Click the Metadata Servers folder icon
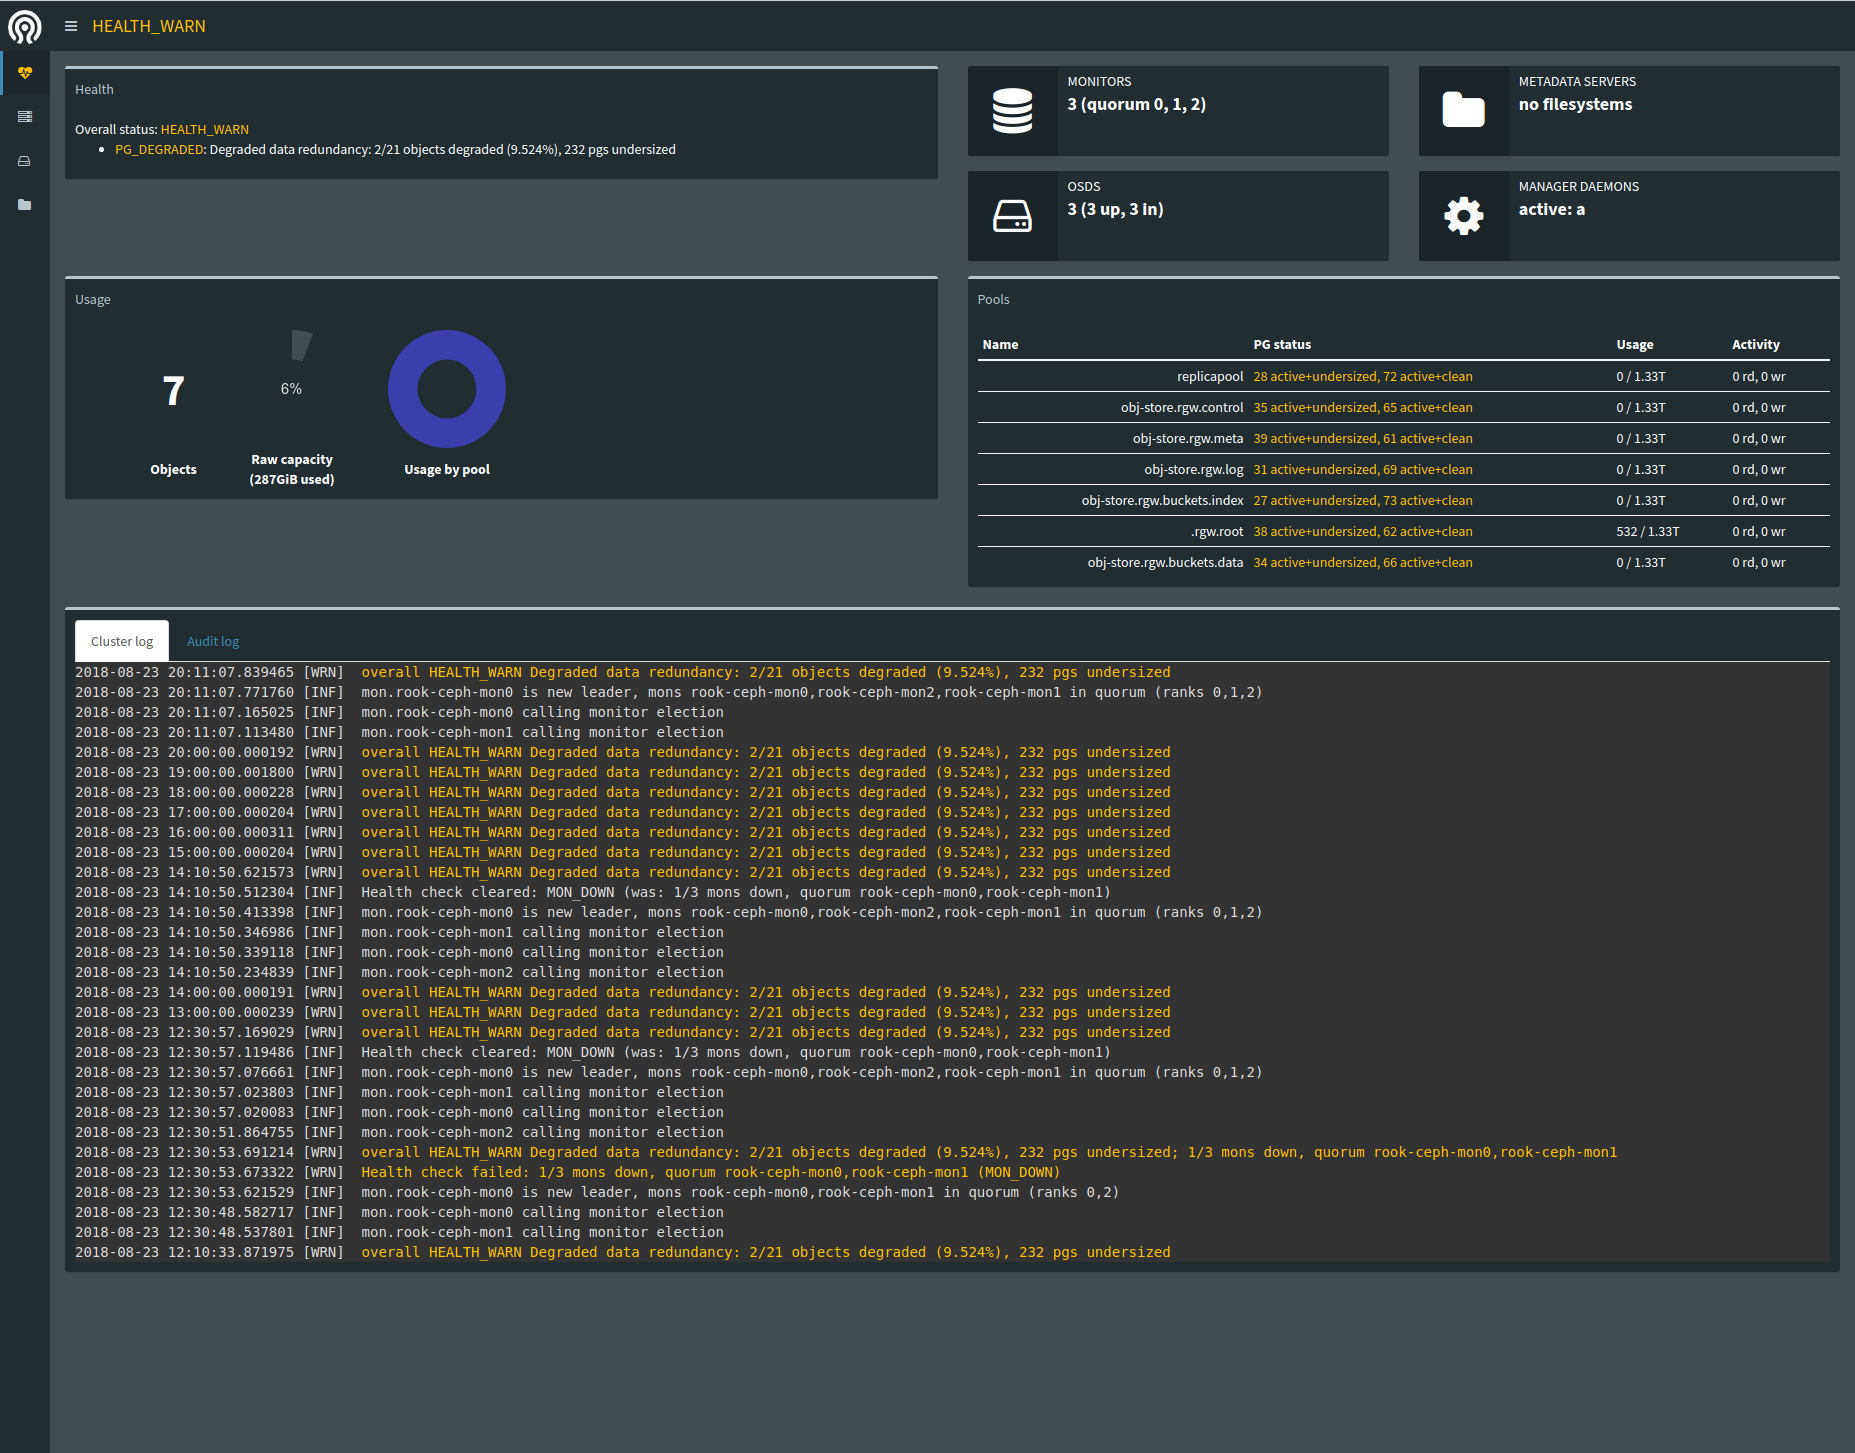Screen dimensions: 1855x1453 pyautogui.click(x=1463, y=110)
